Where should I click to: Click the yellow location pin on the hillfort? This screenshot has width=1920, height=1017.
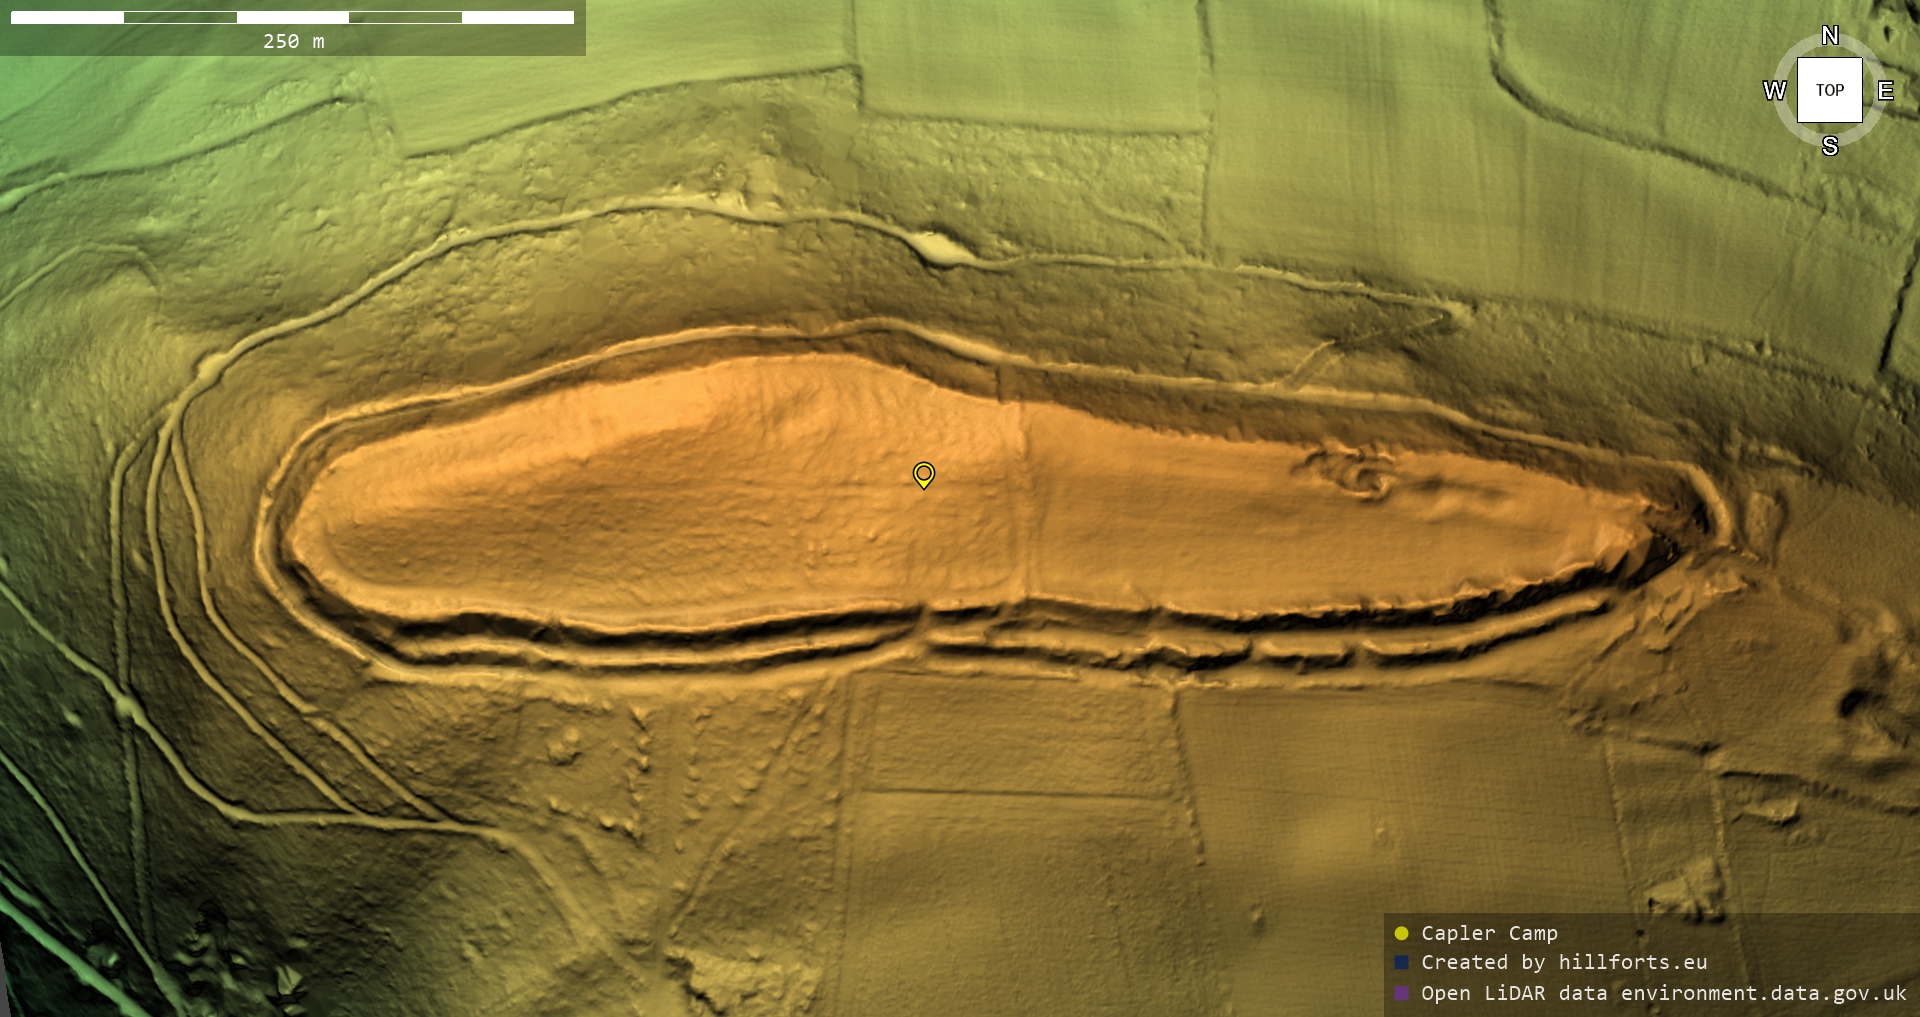(x=923, y=474)
